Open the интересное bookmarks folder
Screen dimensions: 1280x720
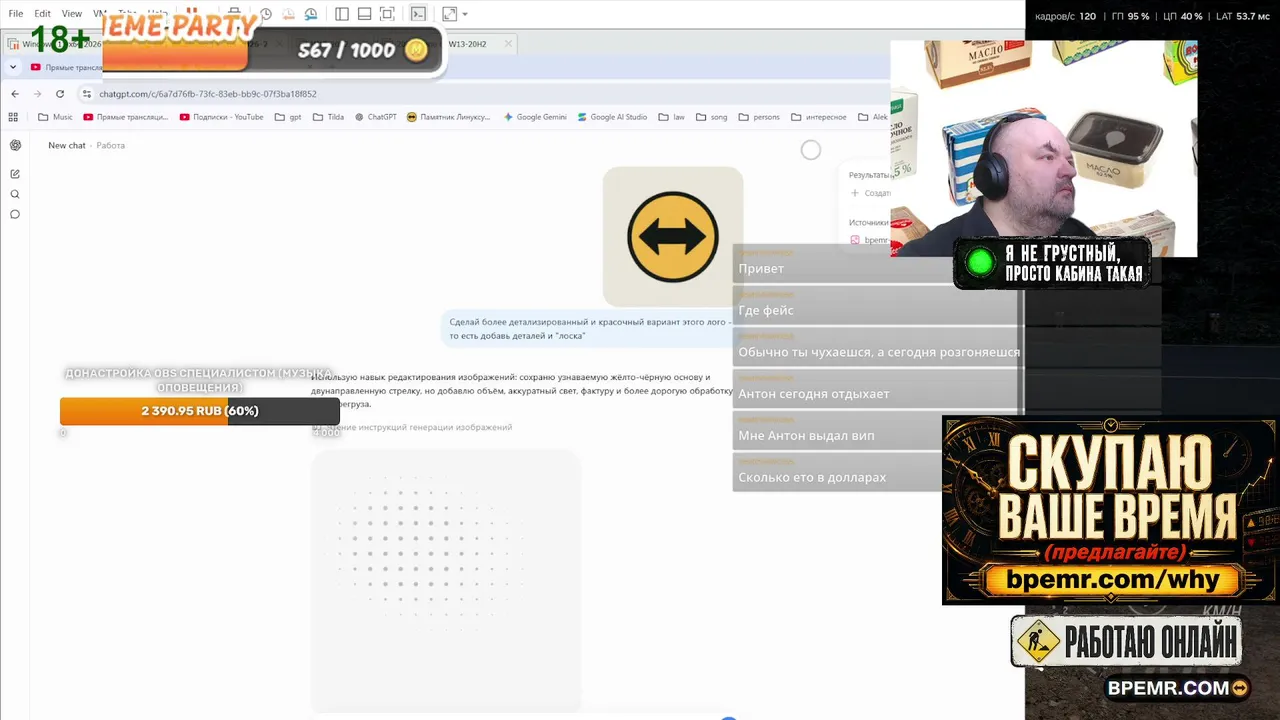pyautogui.click(x=819, y=117)
